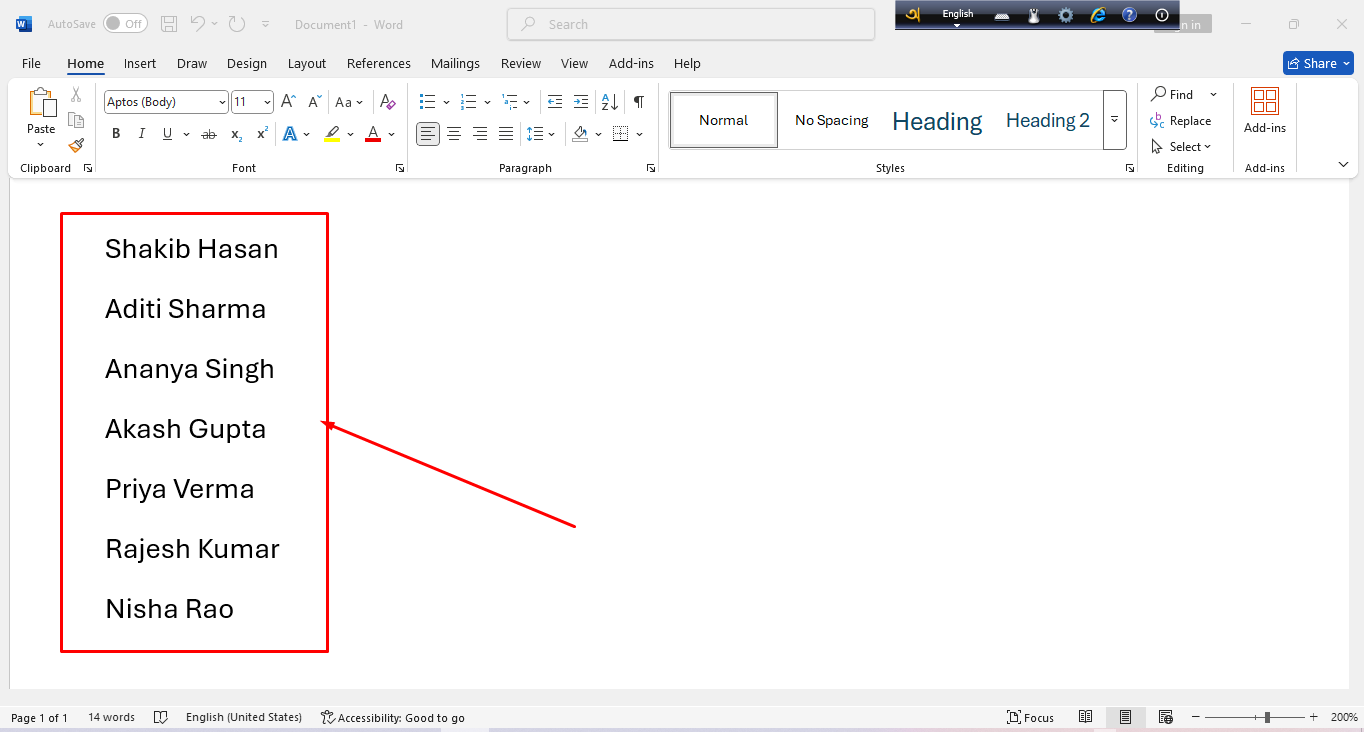Click the subscript icon

click(234, 133)
